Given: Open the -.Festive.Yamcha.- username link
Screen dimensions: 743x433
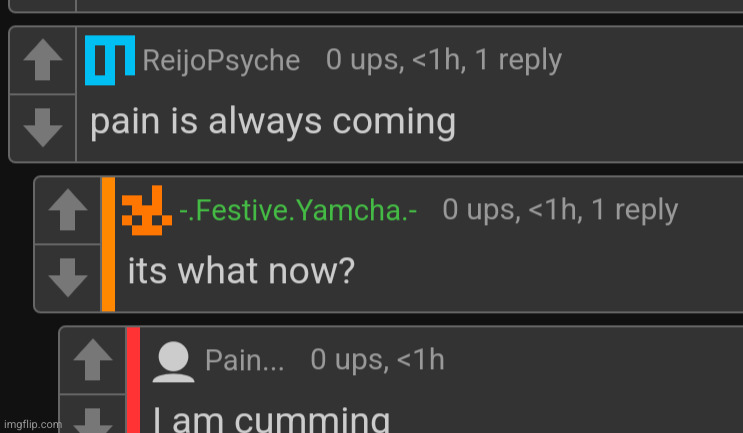Looking at the screenshot, I should pos(298,210).
